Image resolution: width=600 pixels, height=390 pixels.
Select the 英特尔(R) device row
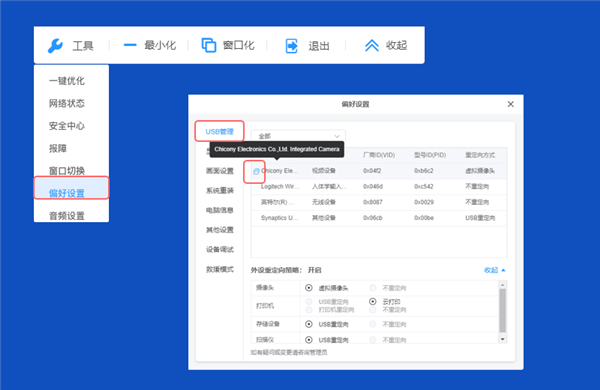click(x=379, y=202)
